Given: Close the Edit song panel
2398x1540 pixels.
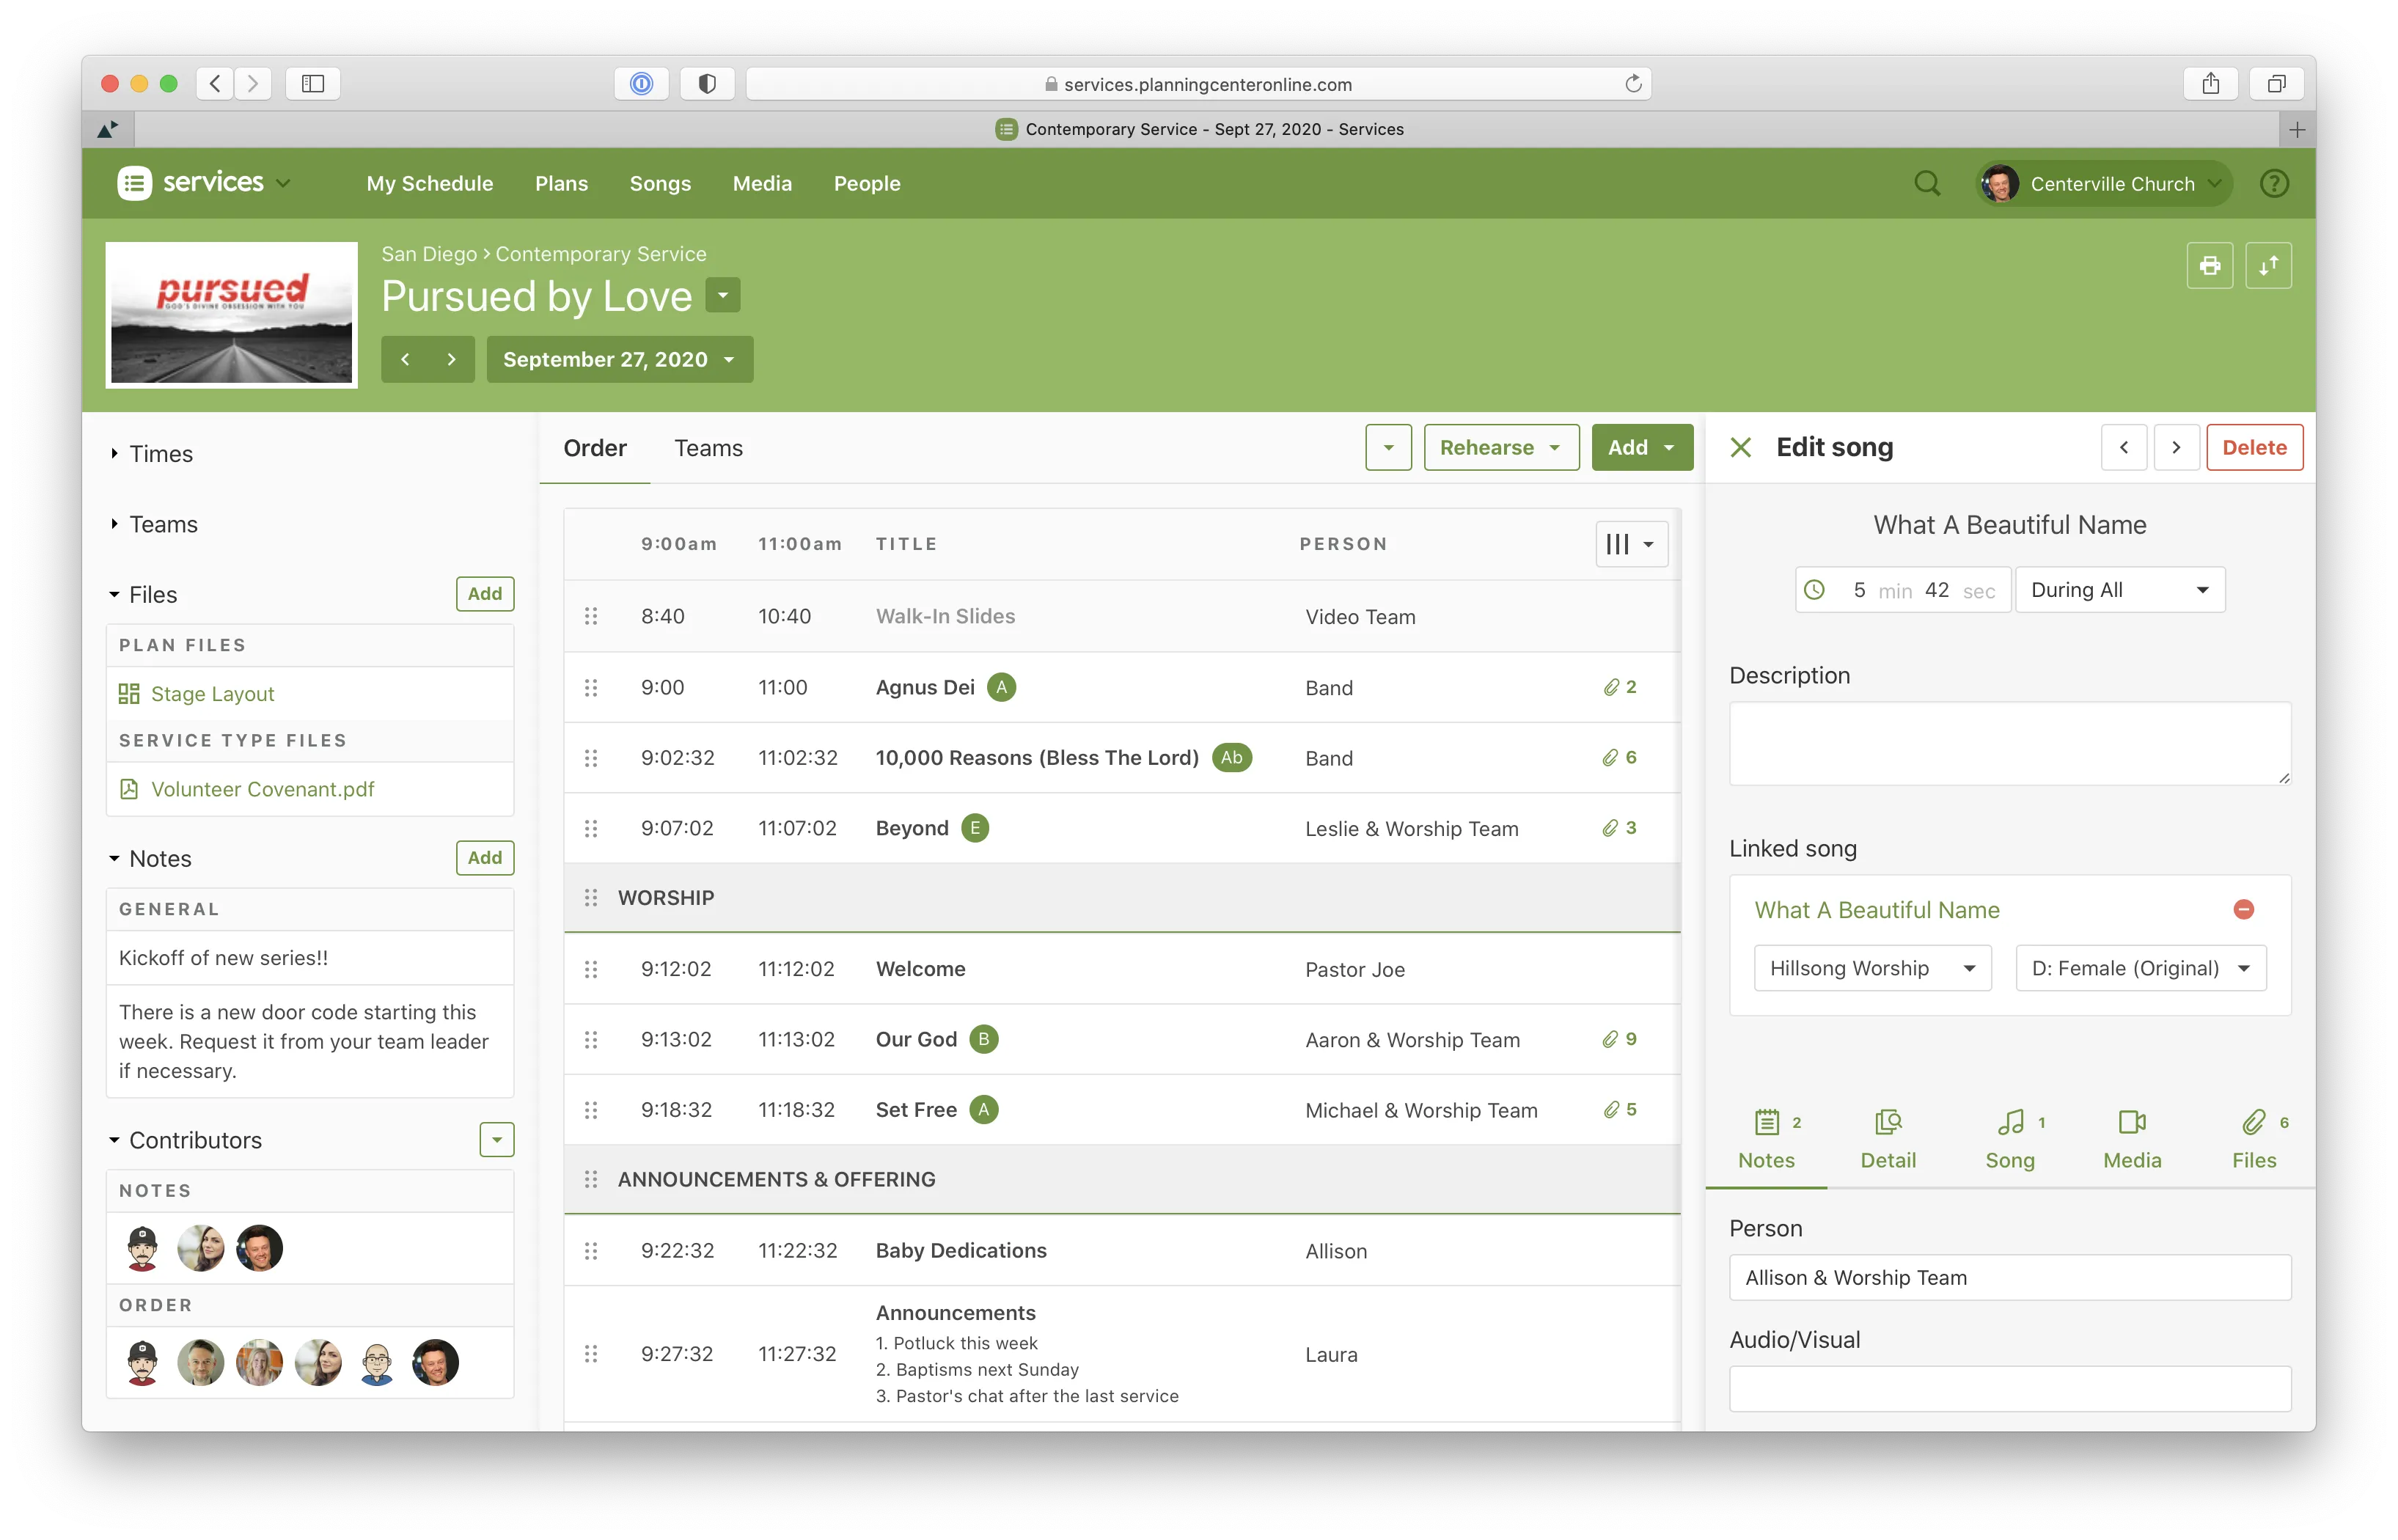Looking at the screenshot, I should (x=1740, y=448).
